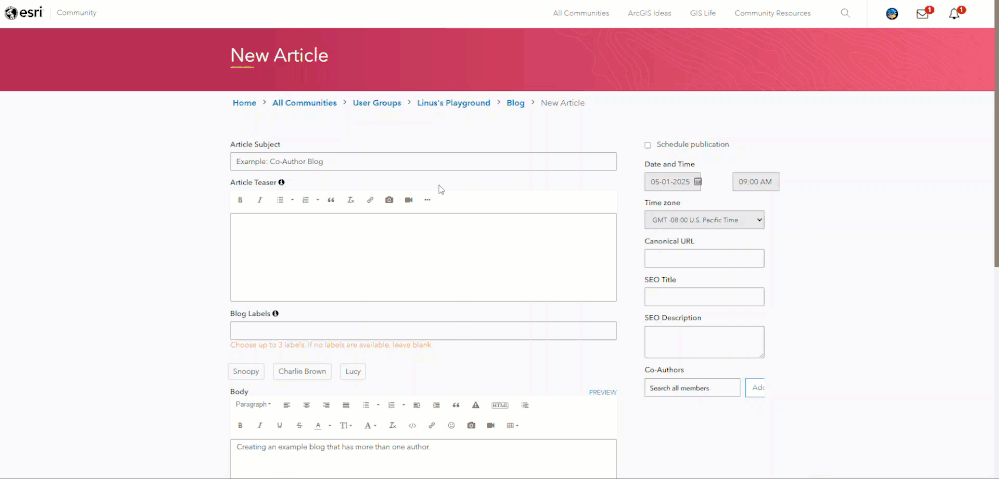This screenshot has width=999, height=479.
Task: Click the Esri logo
Action: coord(24,13)
